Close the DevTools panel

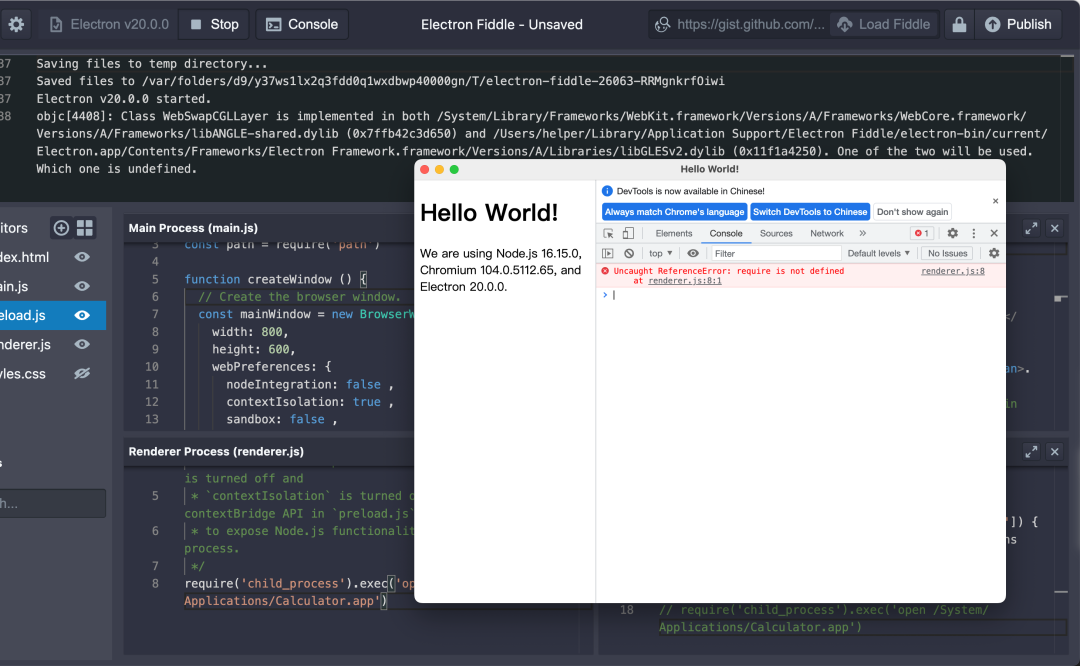(994, 233)
